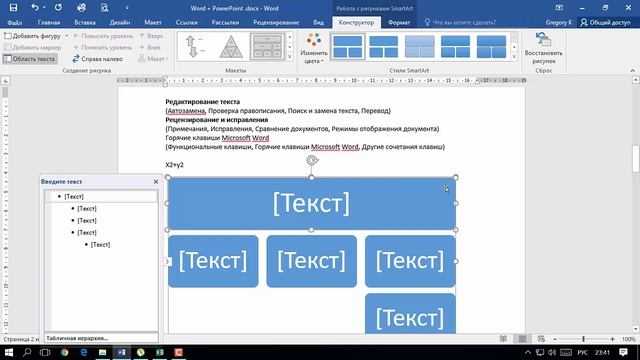Switch to web layout view icon
640x360 pixels.
click(x=541, y=339)
